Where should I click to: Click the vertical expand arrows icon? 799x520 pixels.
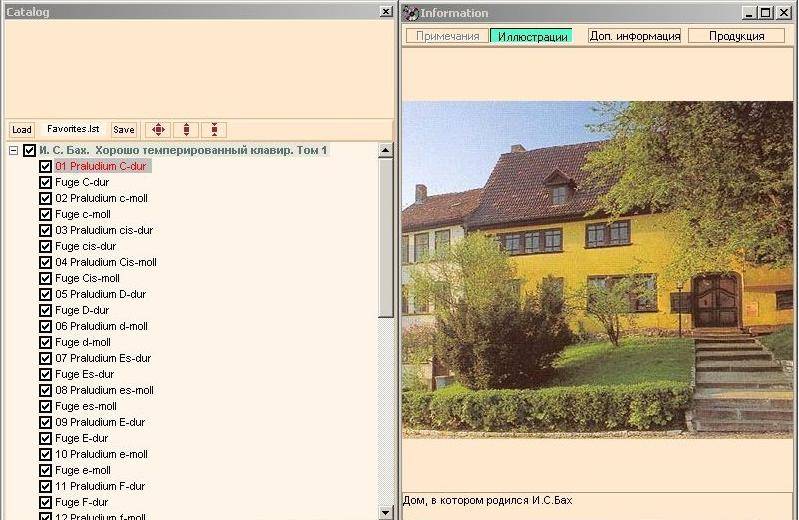187,129
